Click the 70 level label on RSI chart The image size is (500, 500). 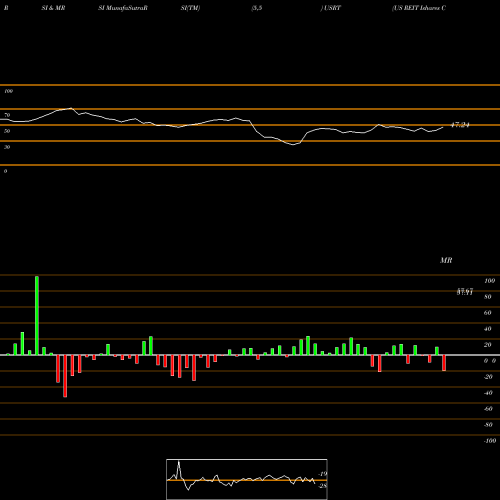tap(7, 115)
